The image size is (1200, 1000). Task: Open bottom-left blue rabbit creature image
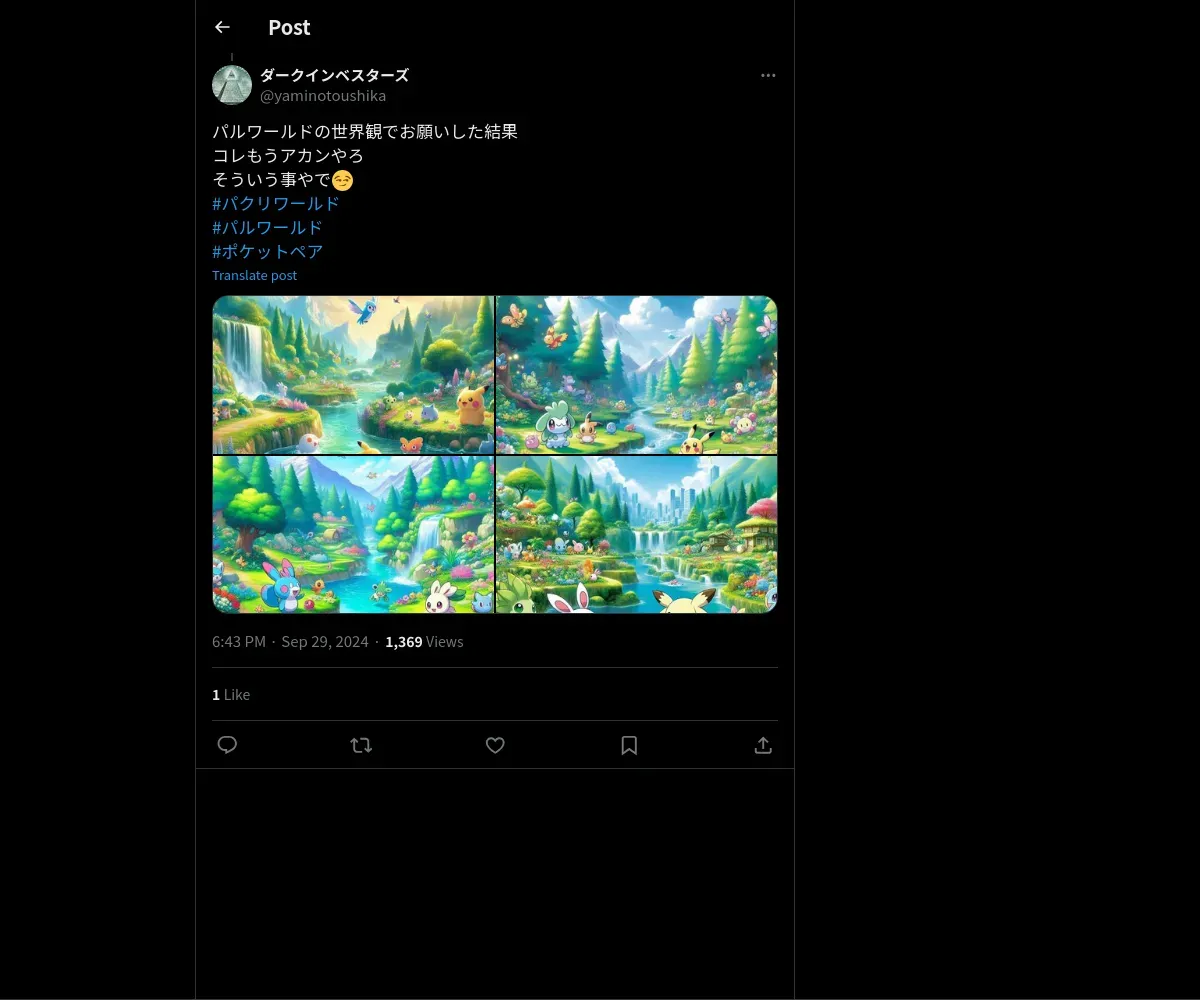353,534
